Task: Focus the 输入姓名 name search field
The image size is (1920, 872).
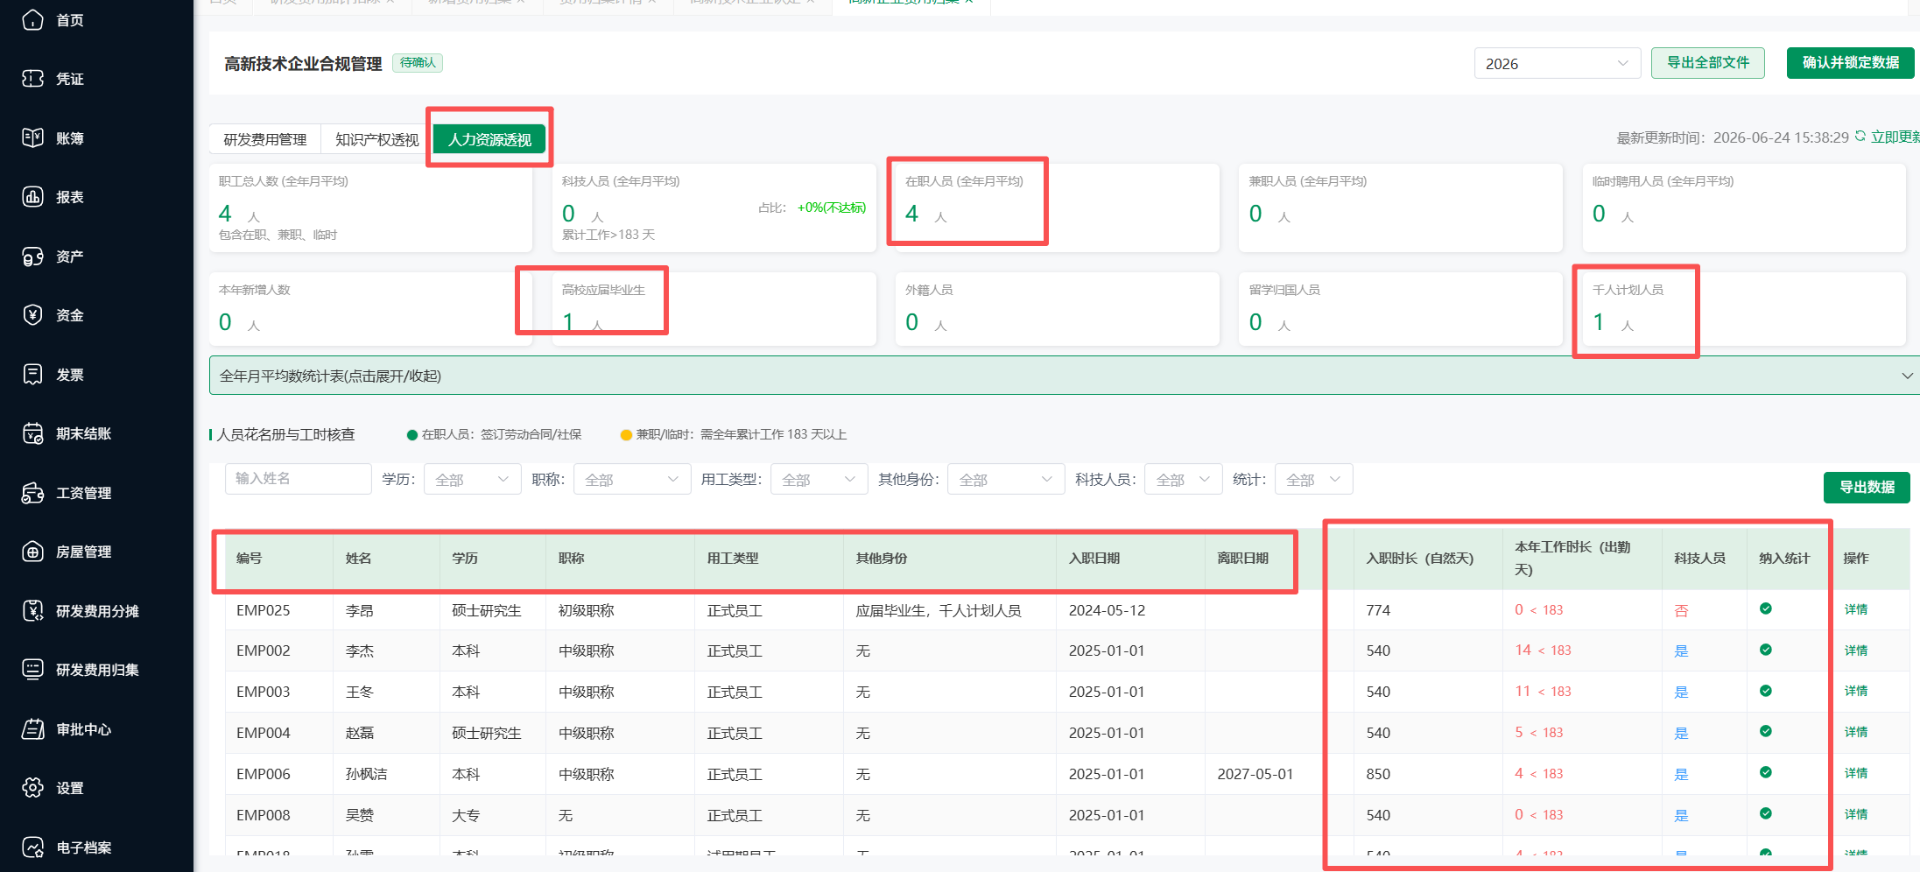Action: click(x=298, y=479)
